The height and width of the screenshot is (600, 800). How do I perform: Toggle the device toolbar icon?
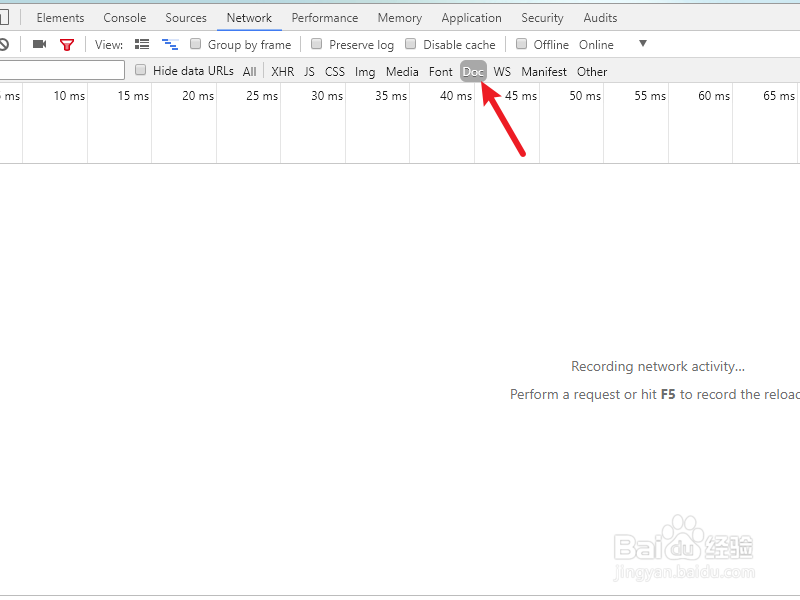click(x=4, y=17)
